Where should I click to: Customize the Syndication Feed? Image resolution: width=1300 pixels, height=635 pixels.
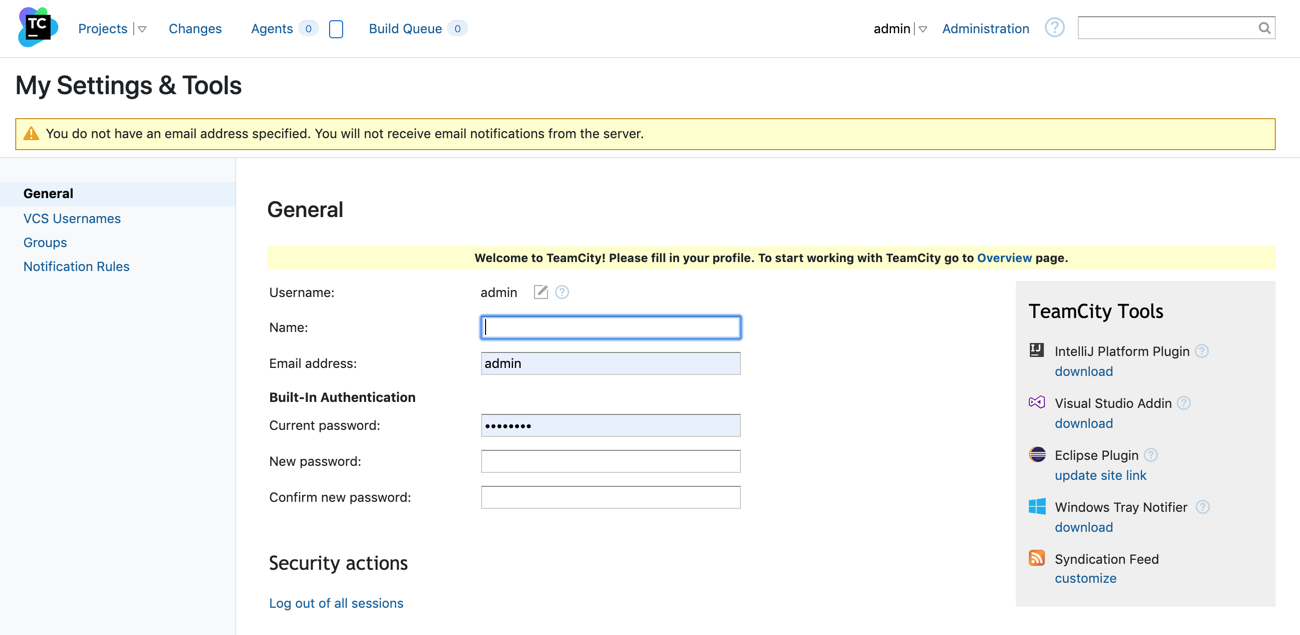pyautogui.click(x=1086, y=578)
